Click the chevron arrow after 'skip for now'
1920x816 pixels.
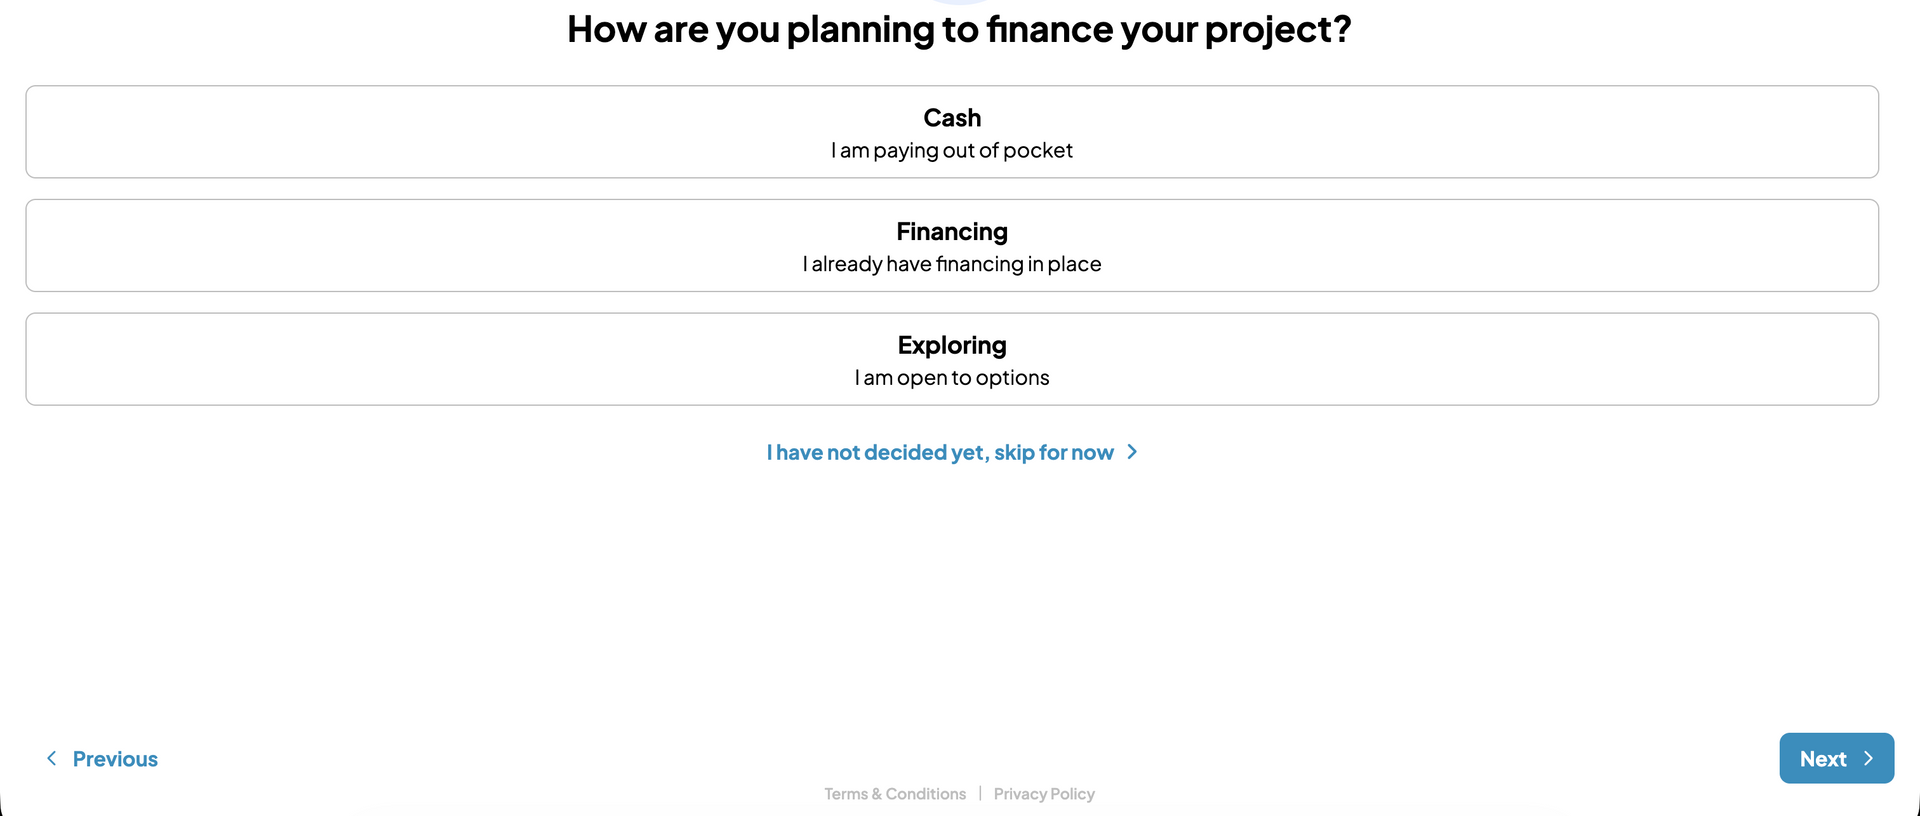[1132, 452]
